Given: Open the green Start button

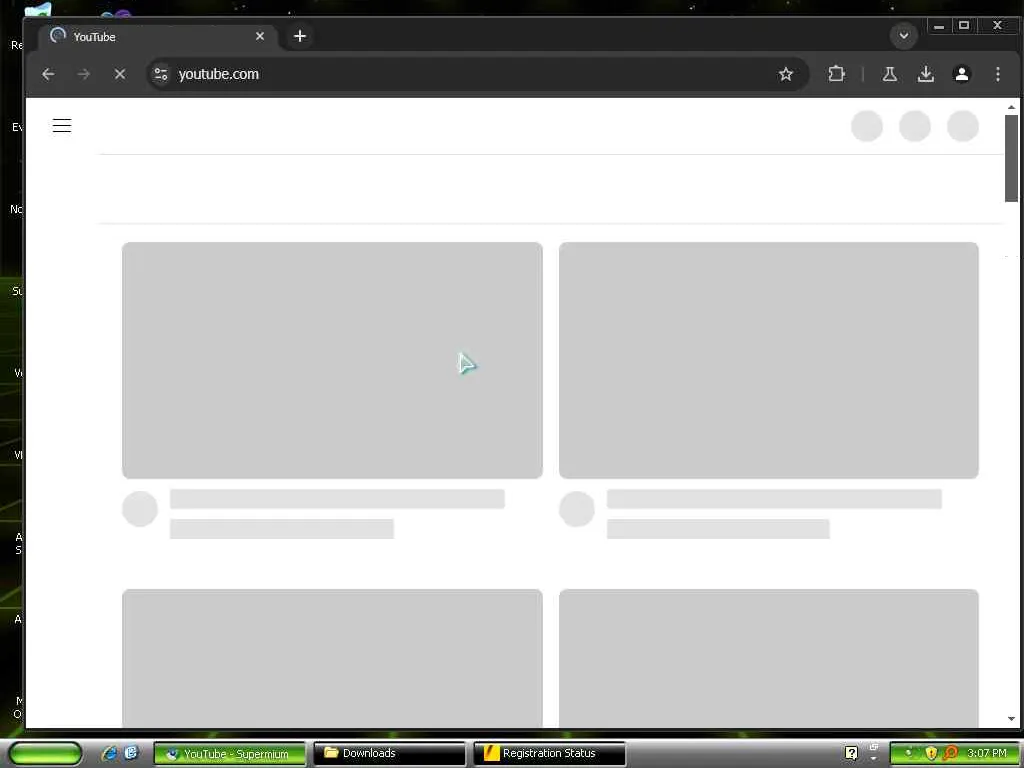Looking at the screenshot, I should pyautogui.click(x=45, y=753).
